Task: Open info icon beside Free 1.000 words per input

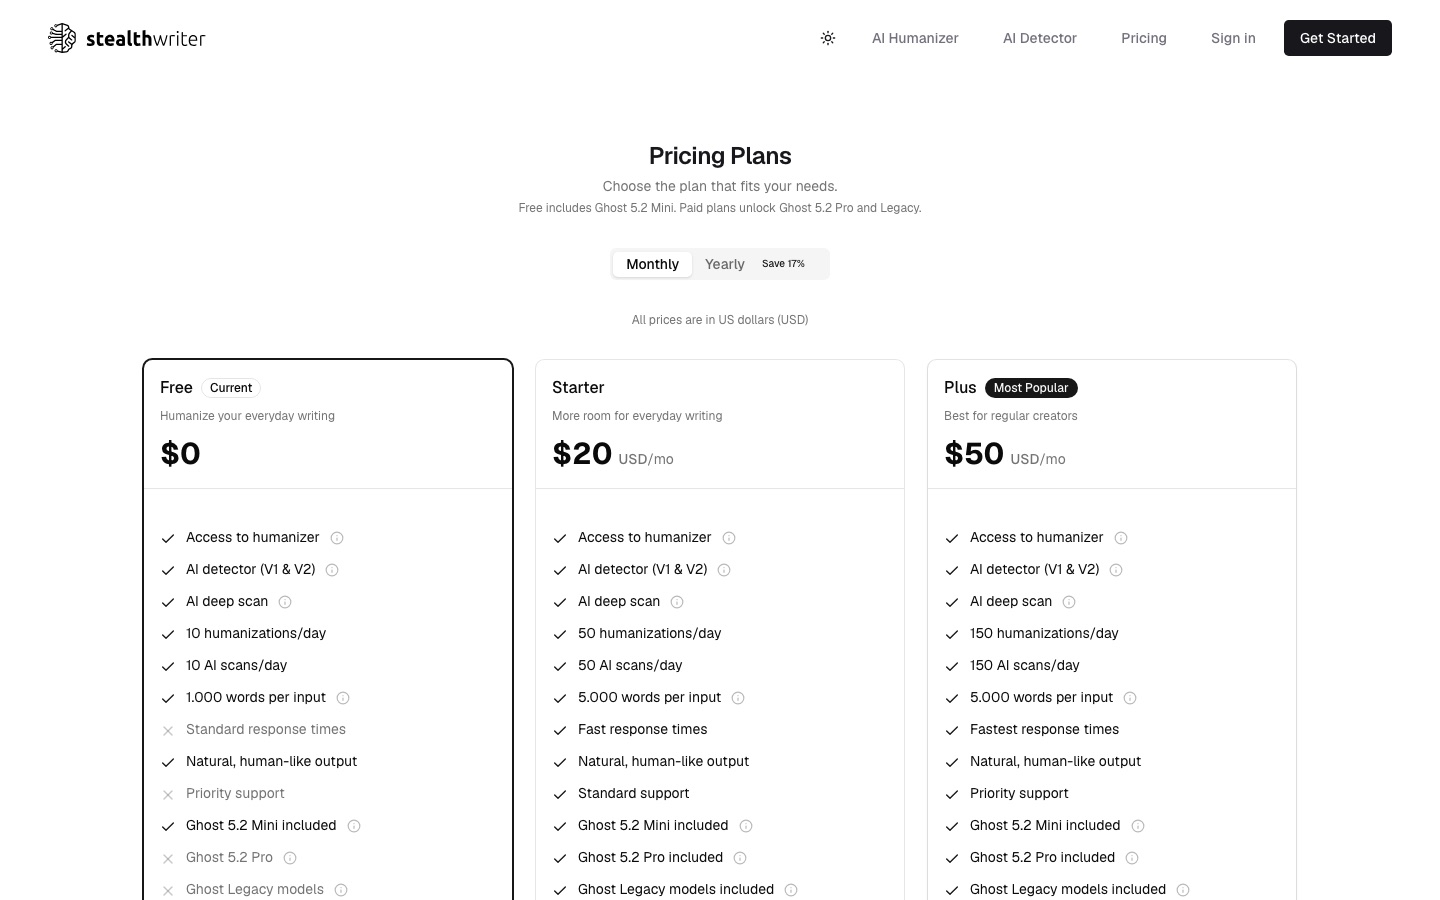Action: pyautogui.click(x=343, y=698)
